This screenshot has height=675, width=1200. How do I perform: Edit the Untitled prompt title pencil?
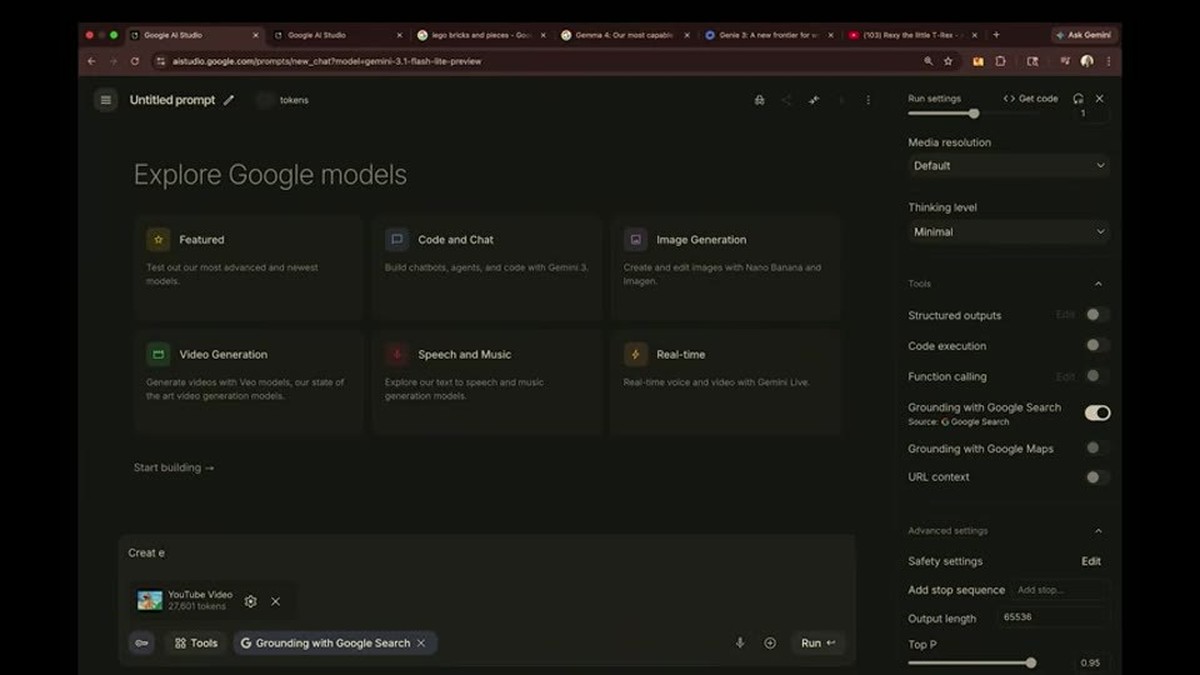tap(229, 100)
